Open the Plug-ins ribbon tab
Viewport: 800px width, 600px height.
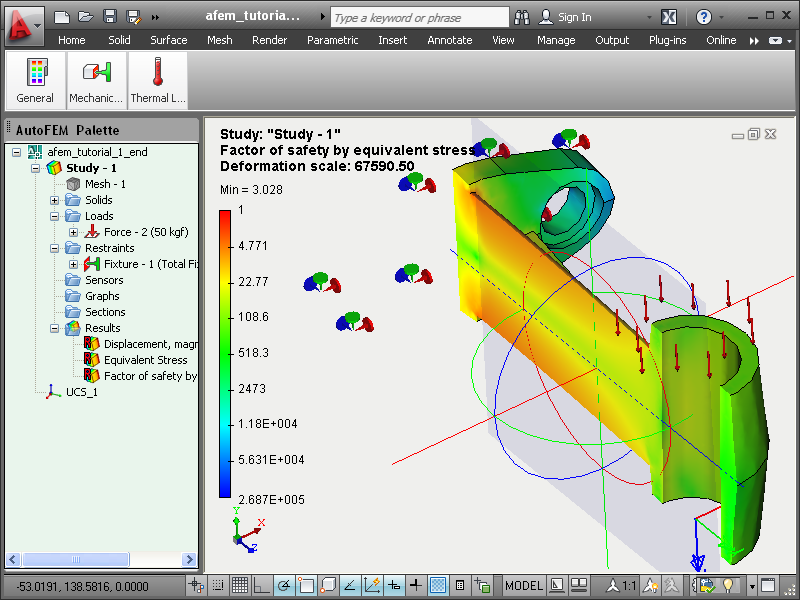(x=667, y=40)
